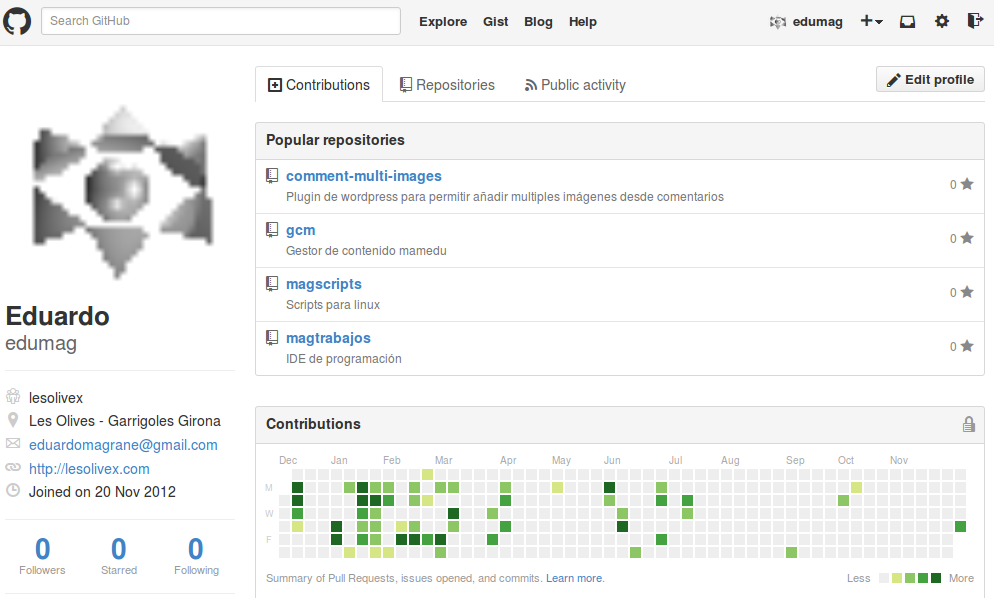Click the eduardomagrane@gmail.com email link
Screen dimensions: 994x598
[123, 445]
